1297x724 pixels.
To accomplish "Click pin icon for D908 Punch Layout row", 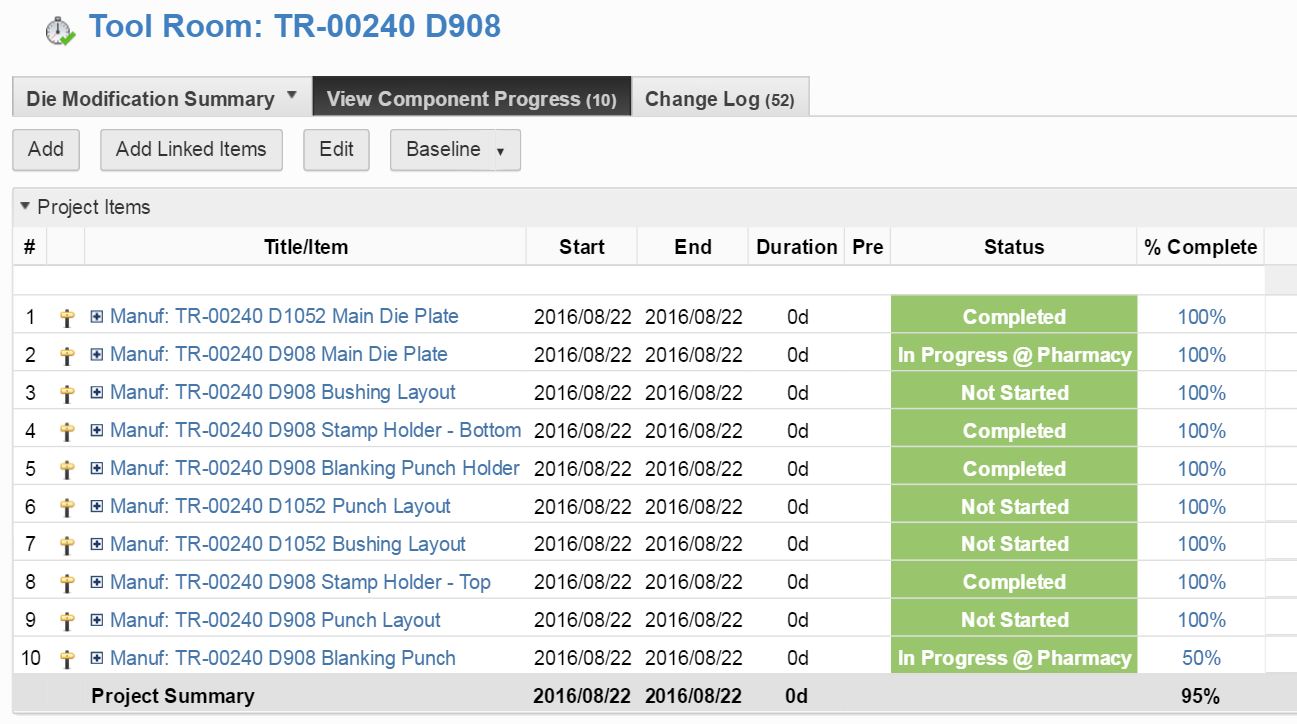I will coord(67,621).
